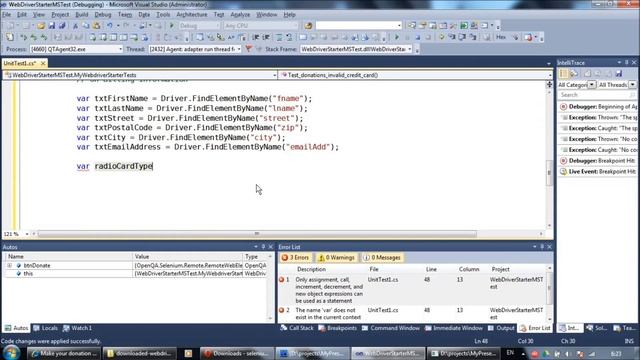Image resolution: width=640 pixels, height=360 pixels.
Task: Open the Build menu
Action: [82, 15]
